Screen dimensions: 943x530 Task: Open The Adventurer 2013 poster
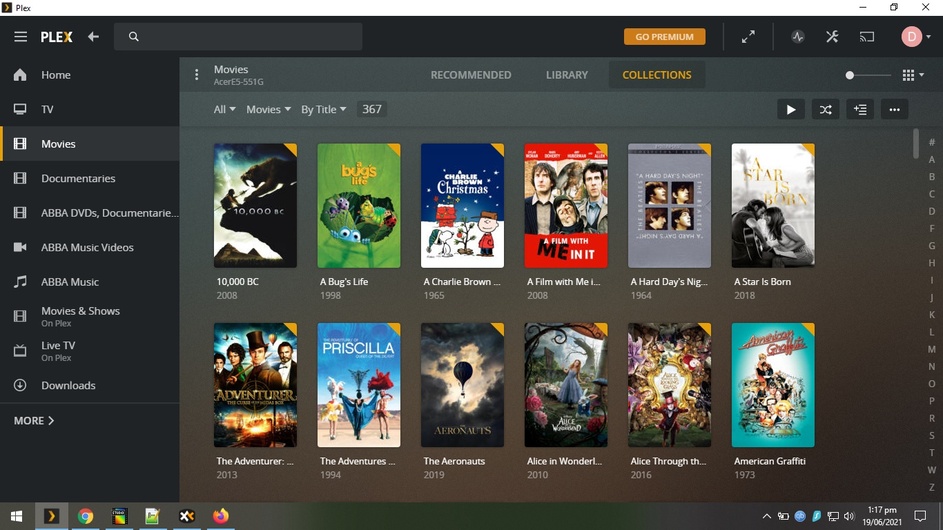pos(255,385)
